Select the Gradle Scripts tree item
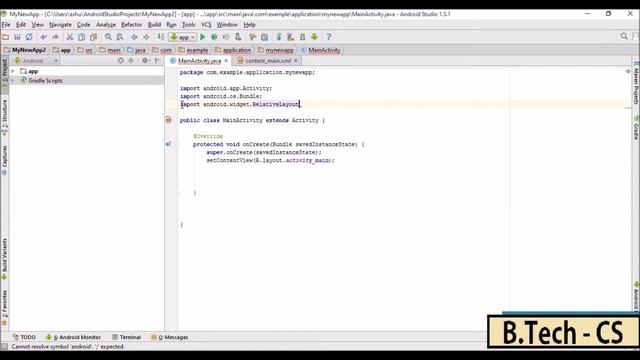This screenshot has height=360, width=640. coord(45,80)
